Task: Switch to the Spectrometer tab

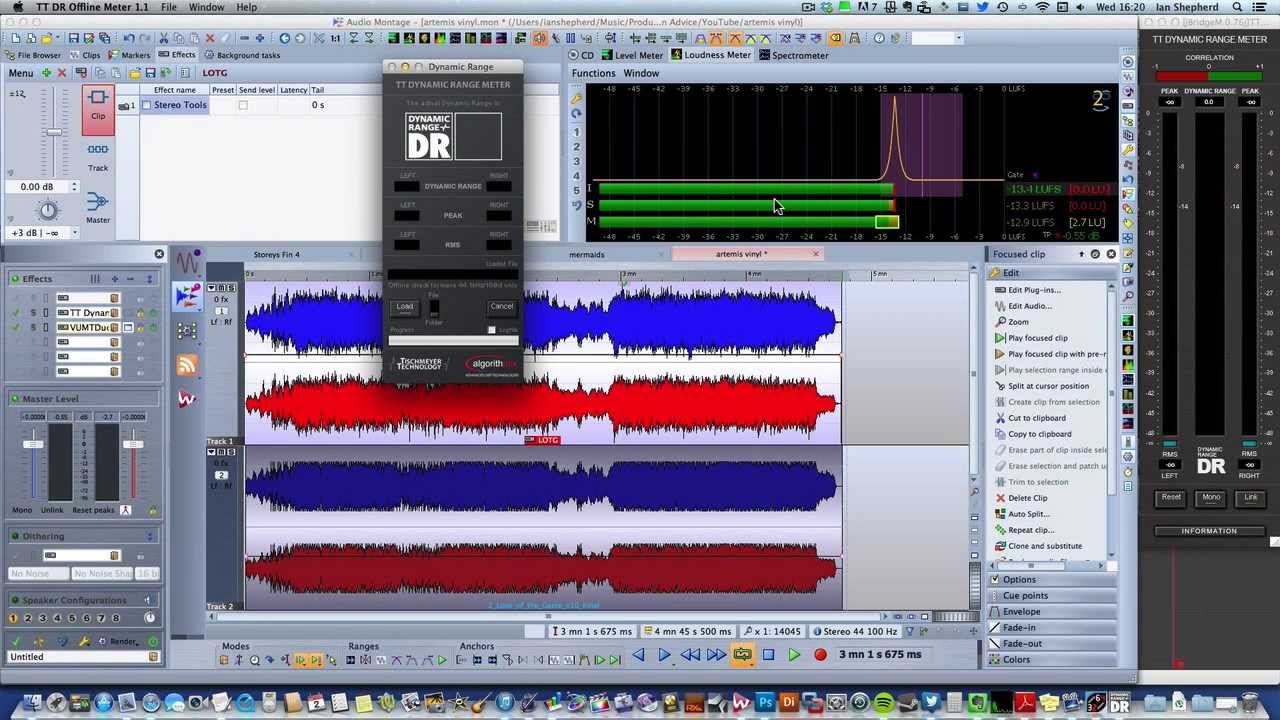Action: click(792, 55)
